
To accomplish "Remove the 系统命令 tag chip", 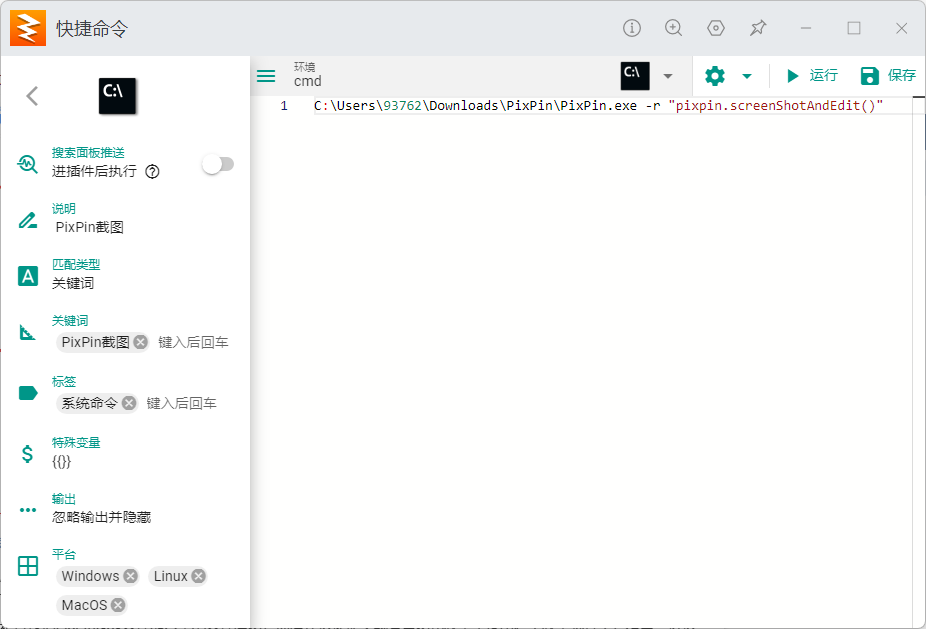I will pos(129,403).
